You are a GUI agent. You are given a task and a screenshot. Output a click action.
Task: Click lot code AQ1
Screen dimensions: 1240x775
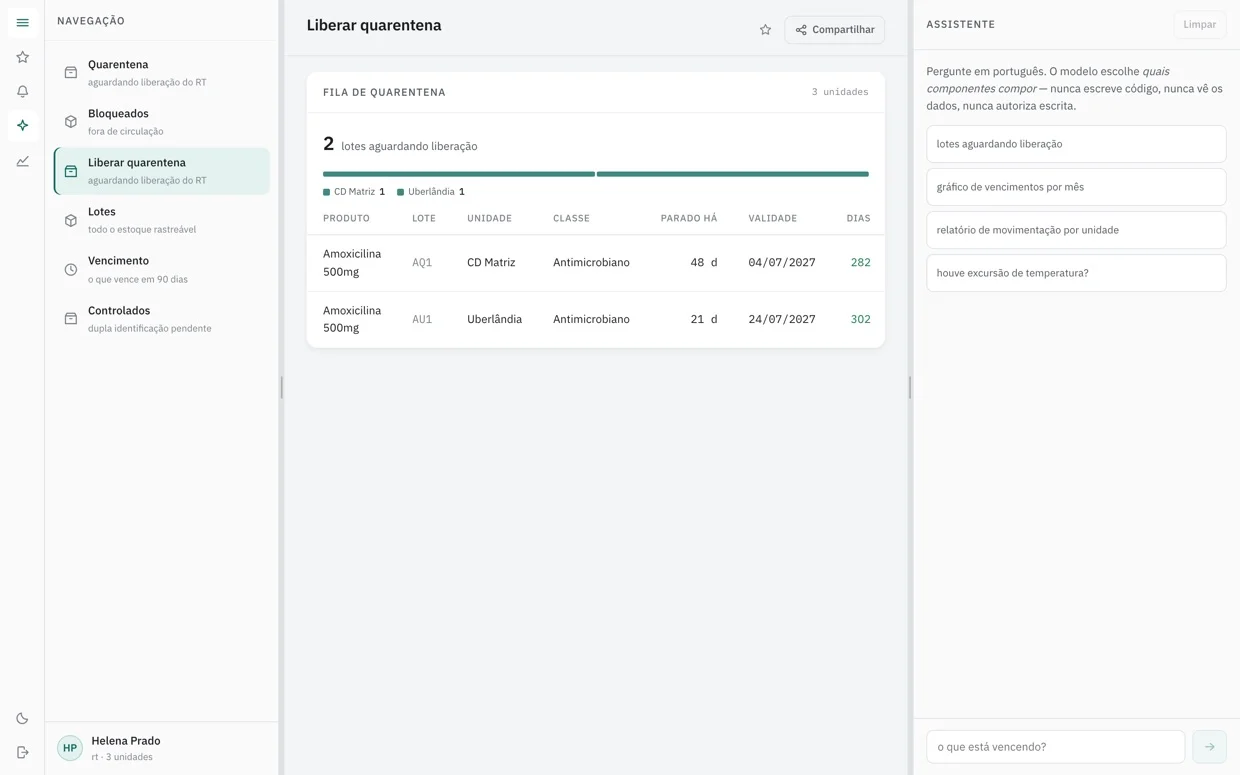click(422, 263)
